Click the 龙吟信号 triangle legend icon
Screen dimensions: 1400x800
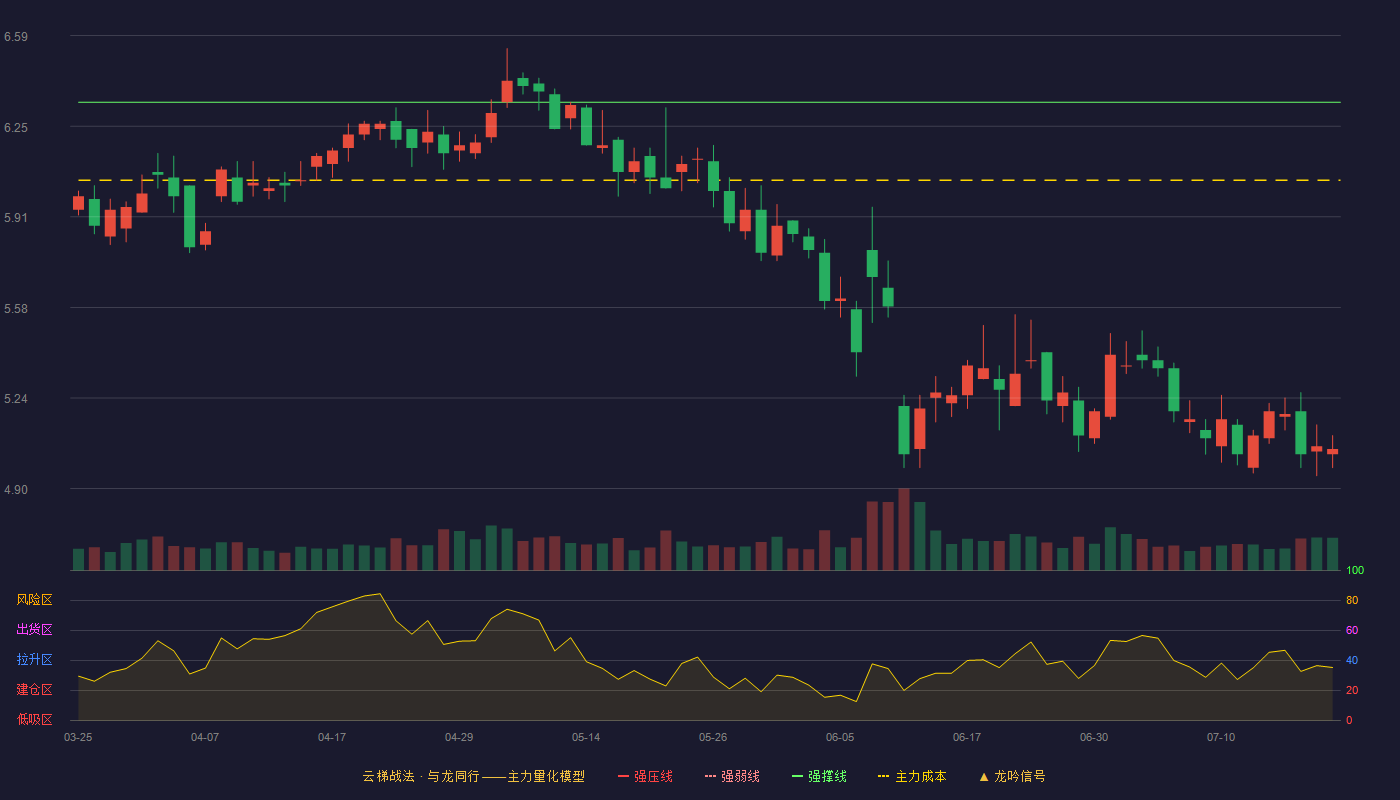coord(984,776)
